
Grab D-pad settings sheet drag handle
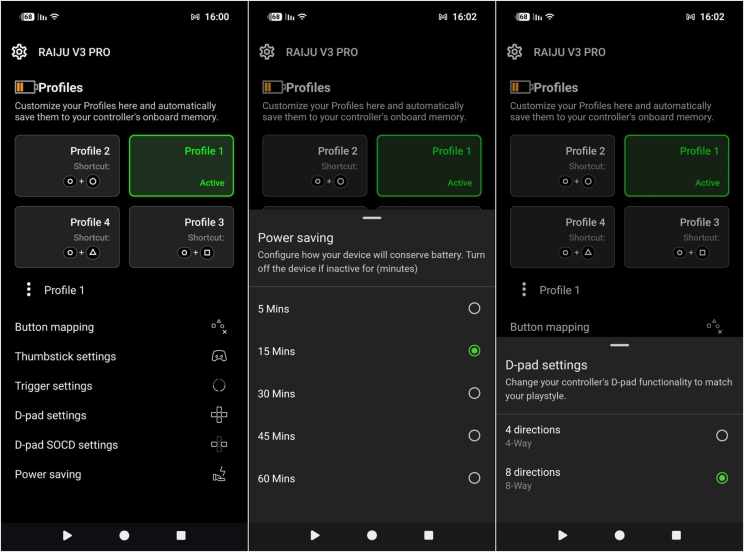pyautogui.click(x=620, y=345)
